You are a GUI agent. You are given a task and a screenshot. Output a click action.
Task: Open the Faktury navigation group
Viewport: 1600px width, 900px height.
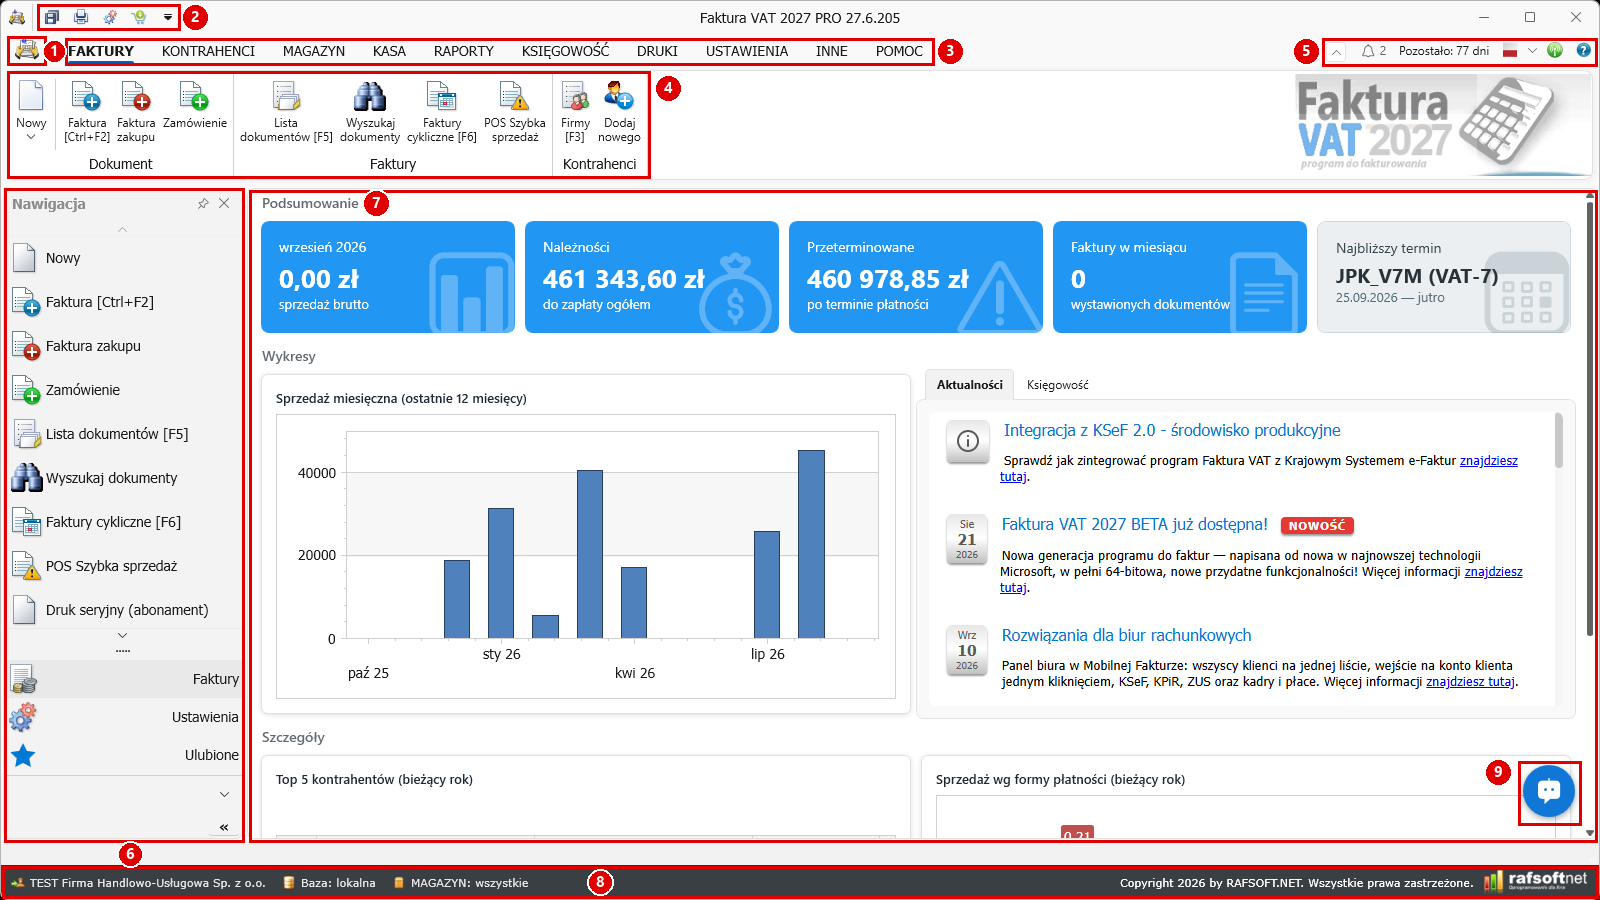coord(125,679)
